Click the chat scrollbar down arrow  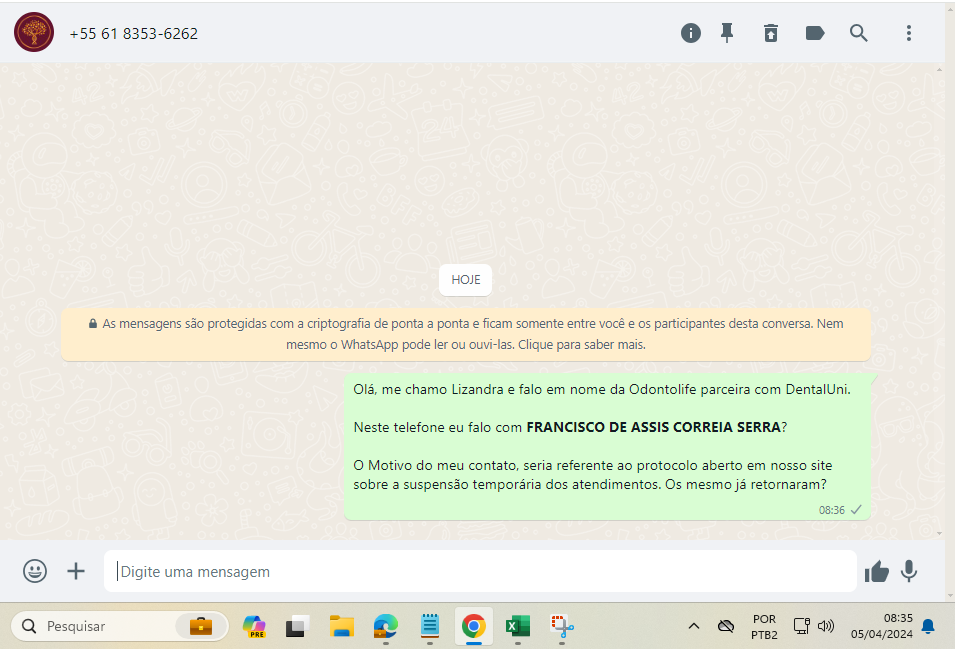(x=939, y=533)
